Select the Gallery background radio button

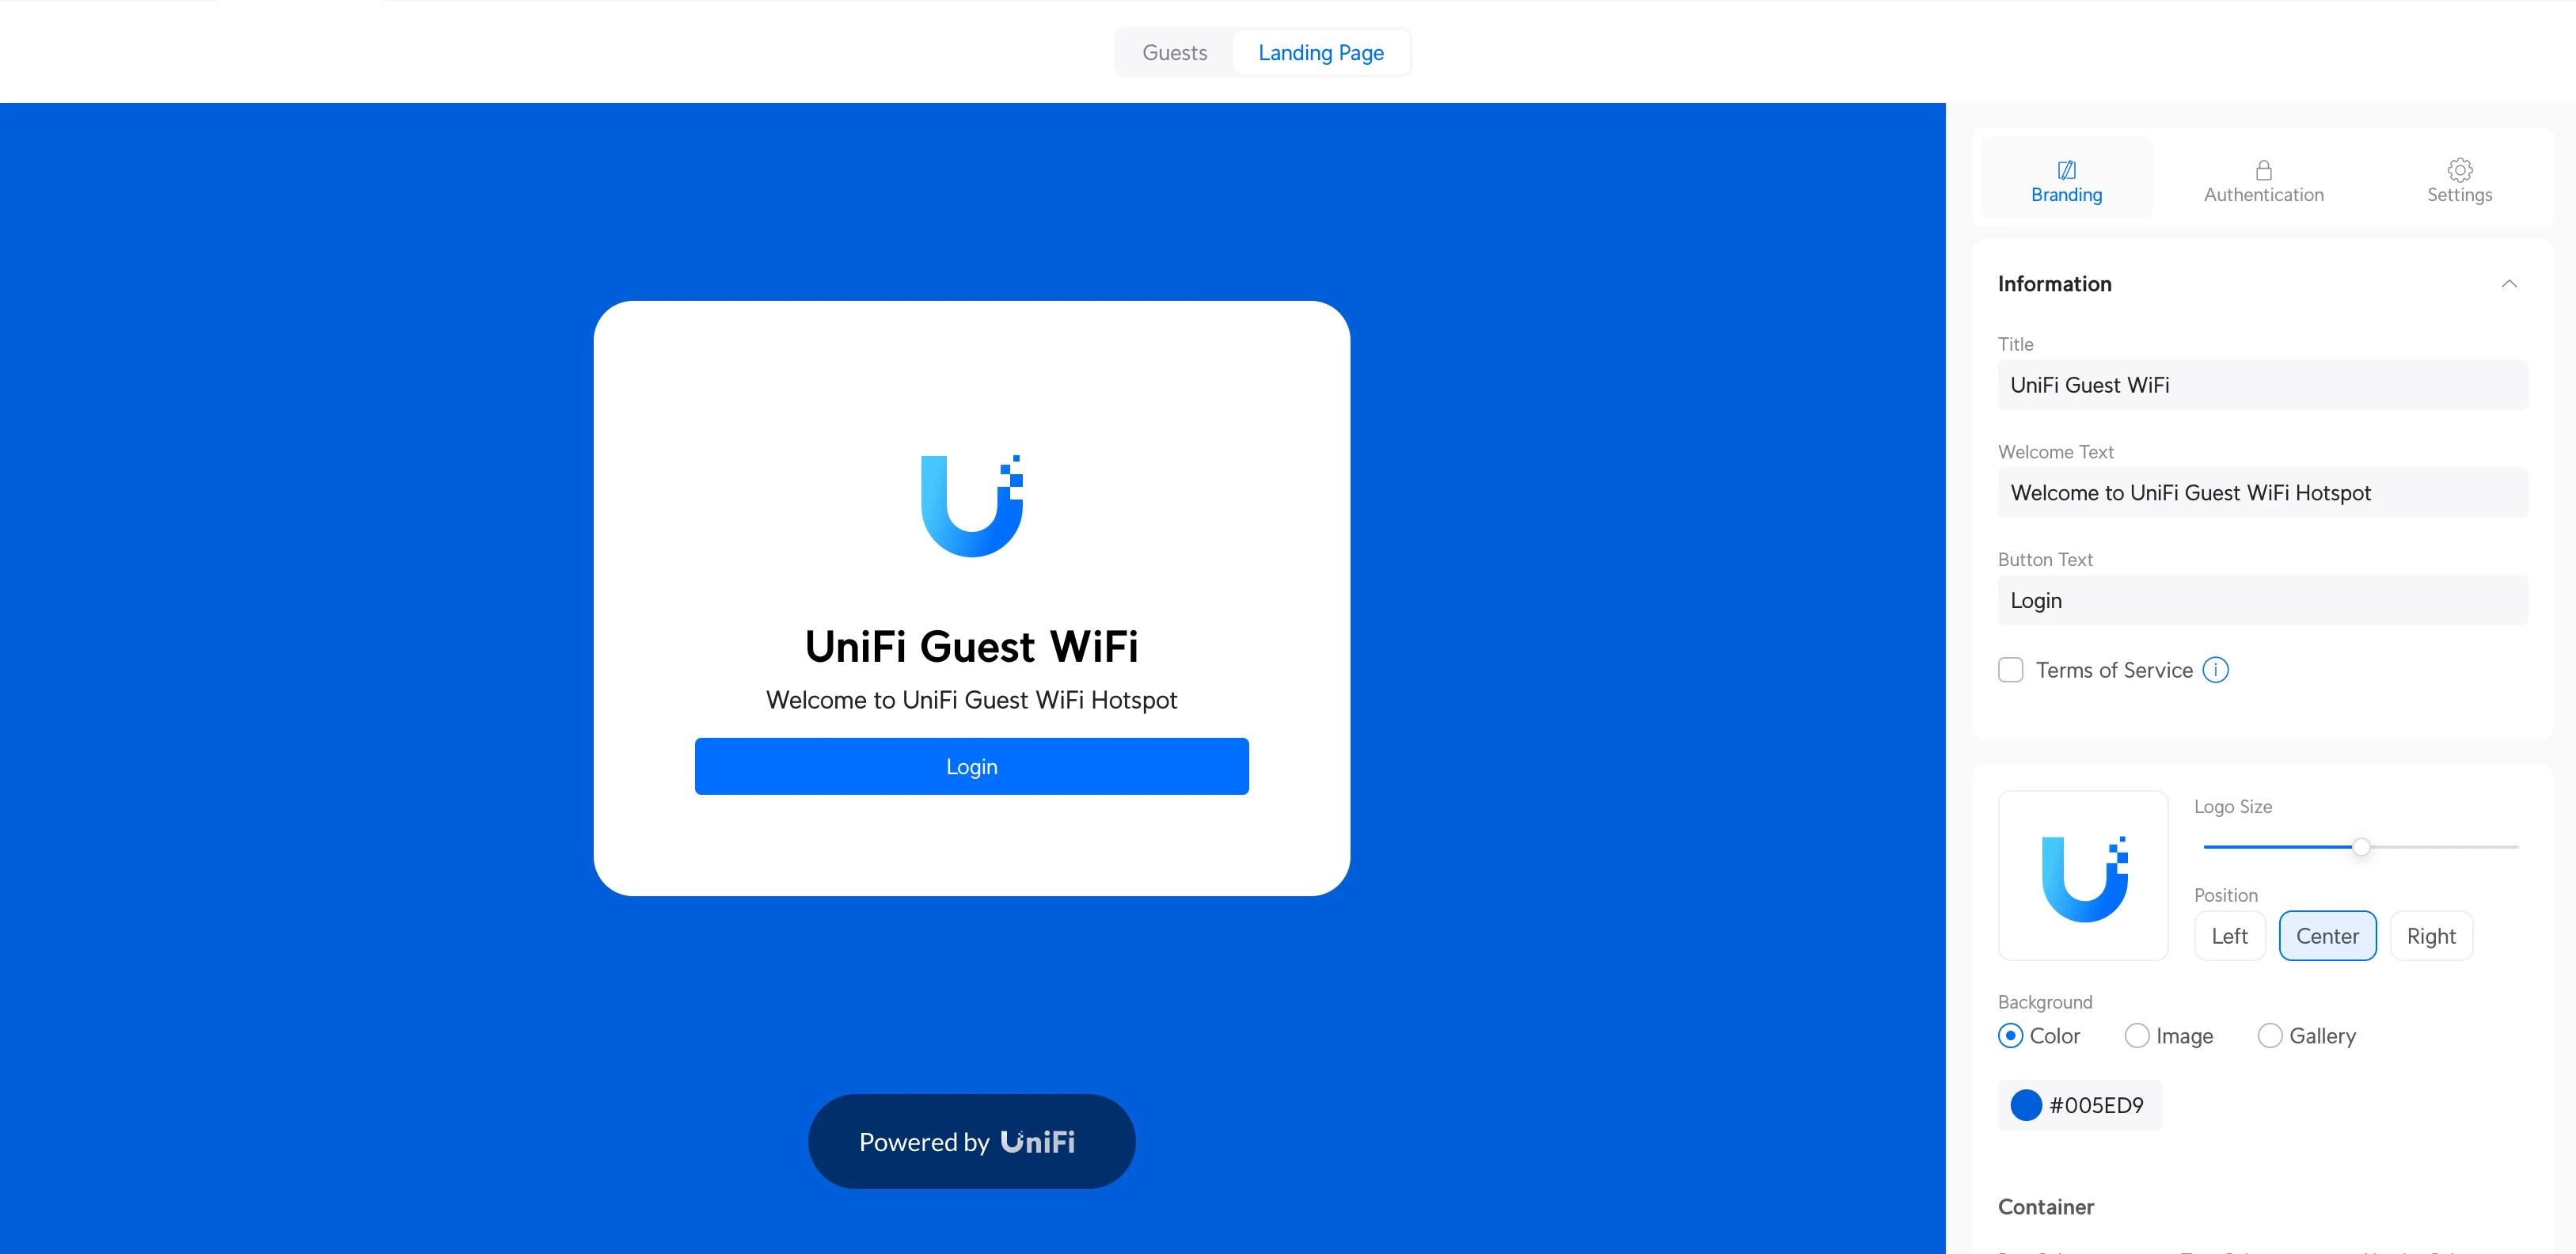click(2270, 1035)
